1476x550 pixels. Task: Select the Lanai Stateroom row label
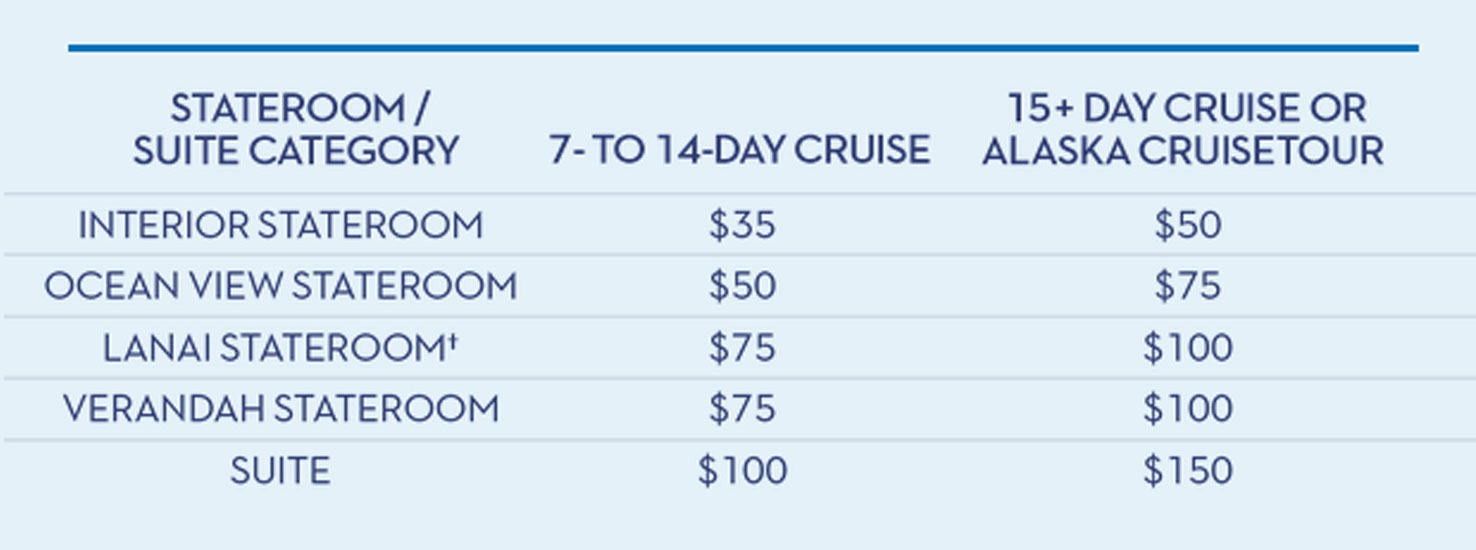(x=270, y=348)
